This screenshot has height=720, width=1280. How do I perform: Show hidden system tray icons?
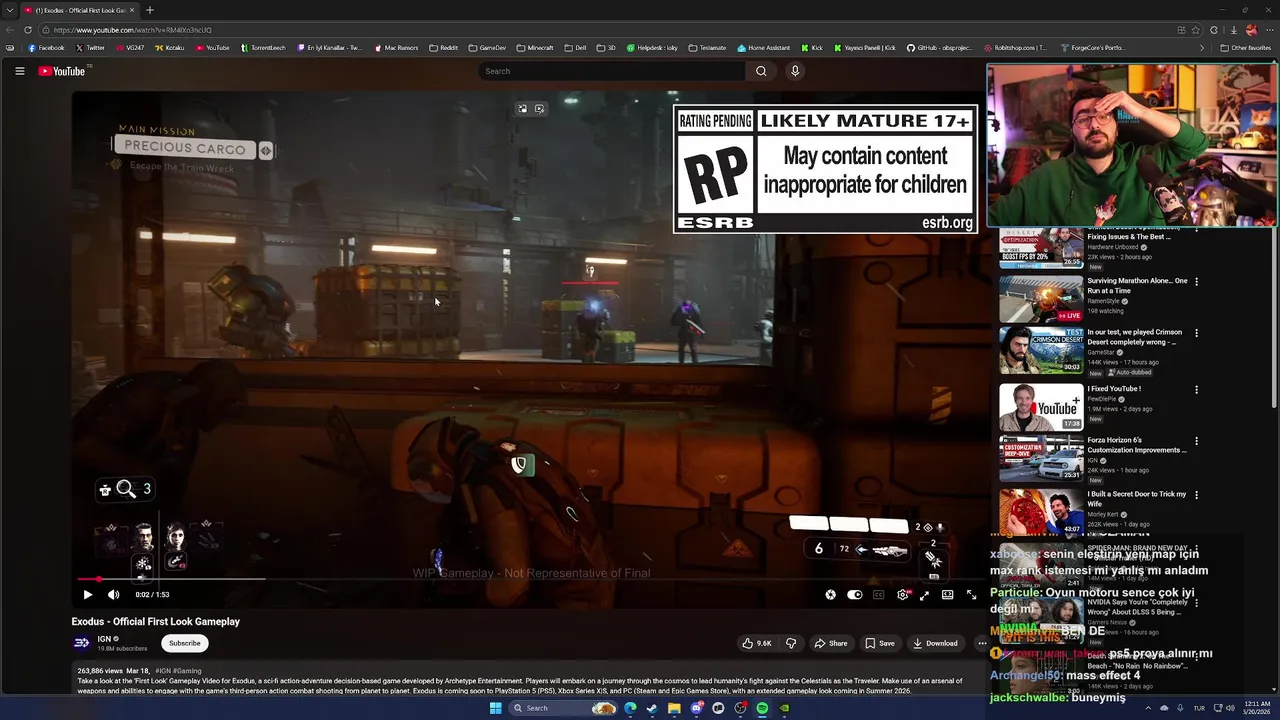click(1148, 708)
